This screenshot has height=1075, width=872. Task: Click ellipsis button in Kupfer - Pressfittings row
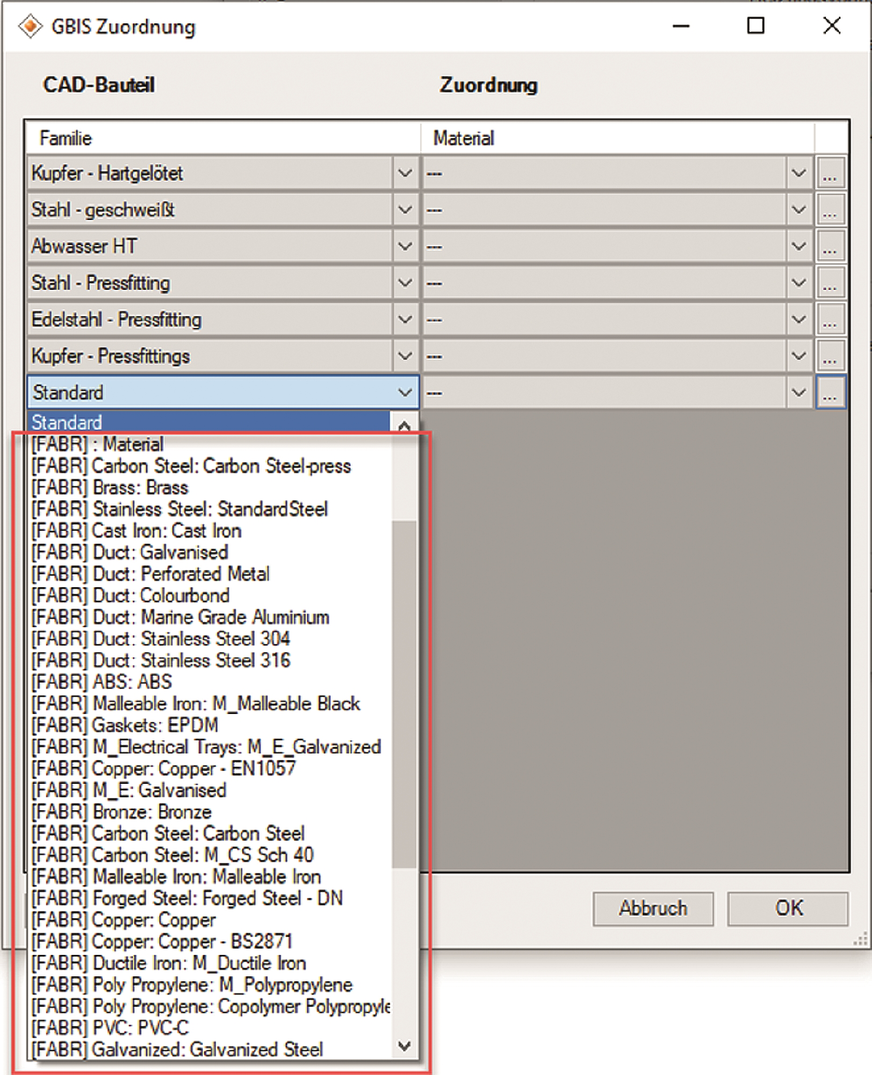pos(831,357)
